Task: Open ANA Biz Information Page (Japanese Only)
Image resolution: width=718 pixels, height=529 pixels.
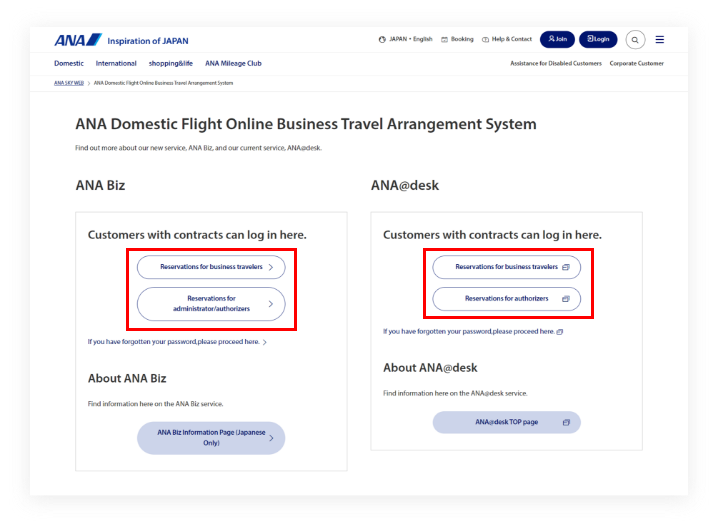Action: click(x=210, y=437)
